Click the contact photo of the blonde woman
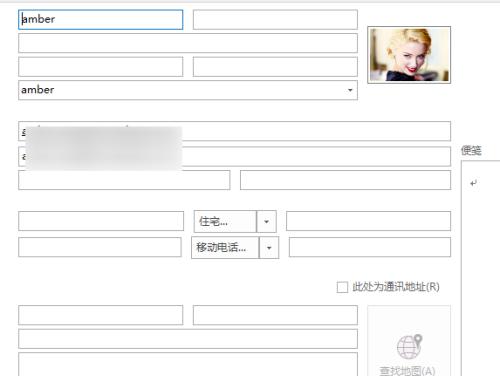Viewport: 500px width, 376px height. 409,55
